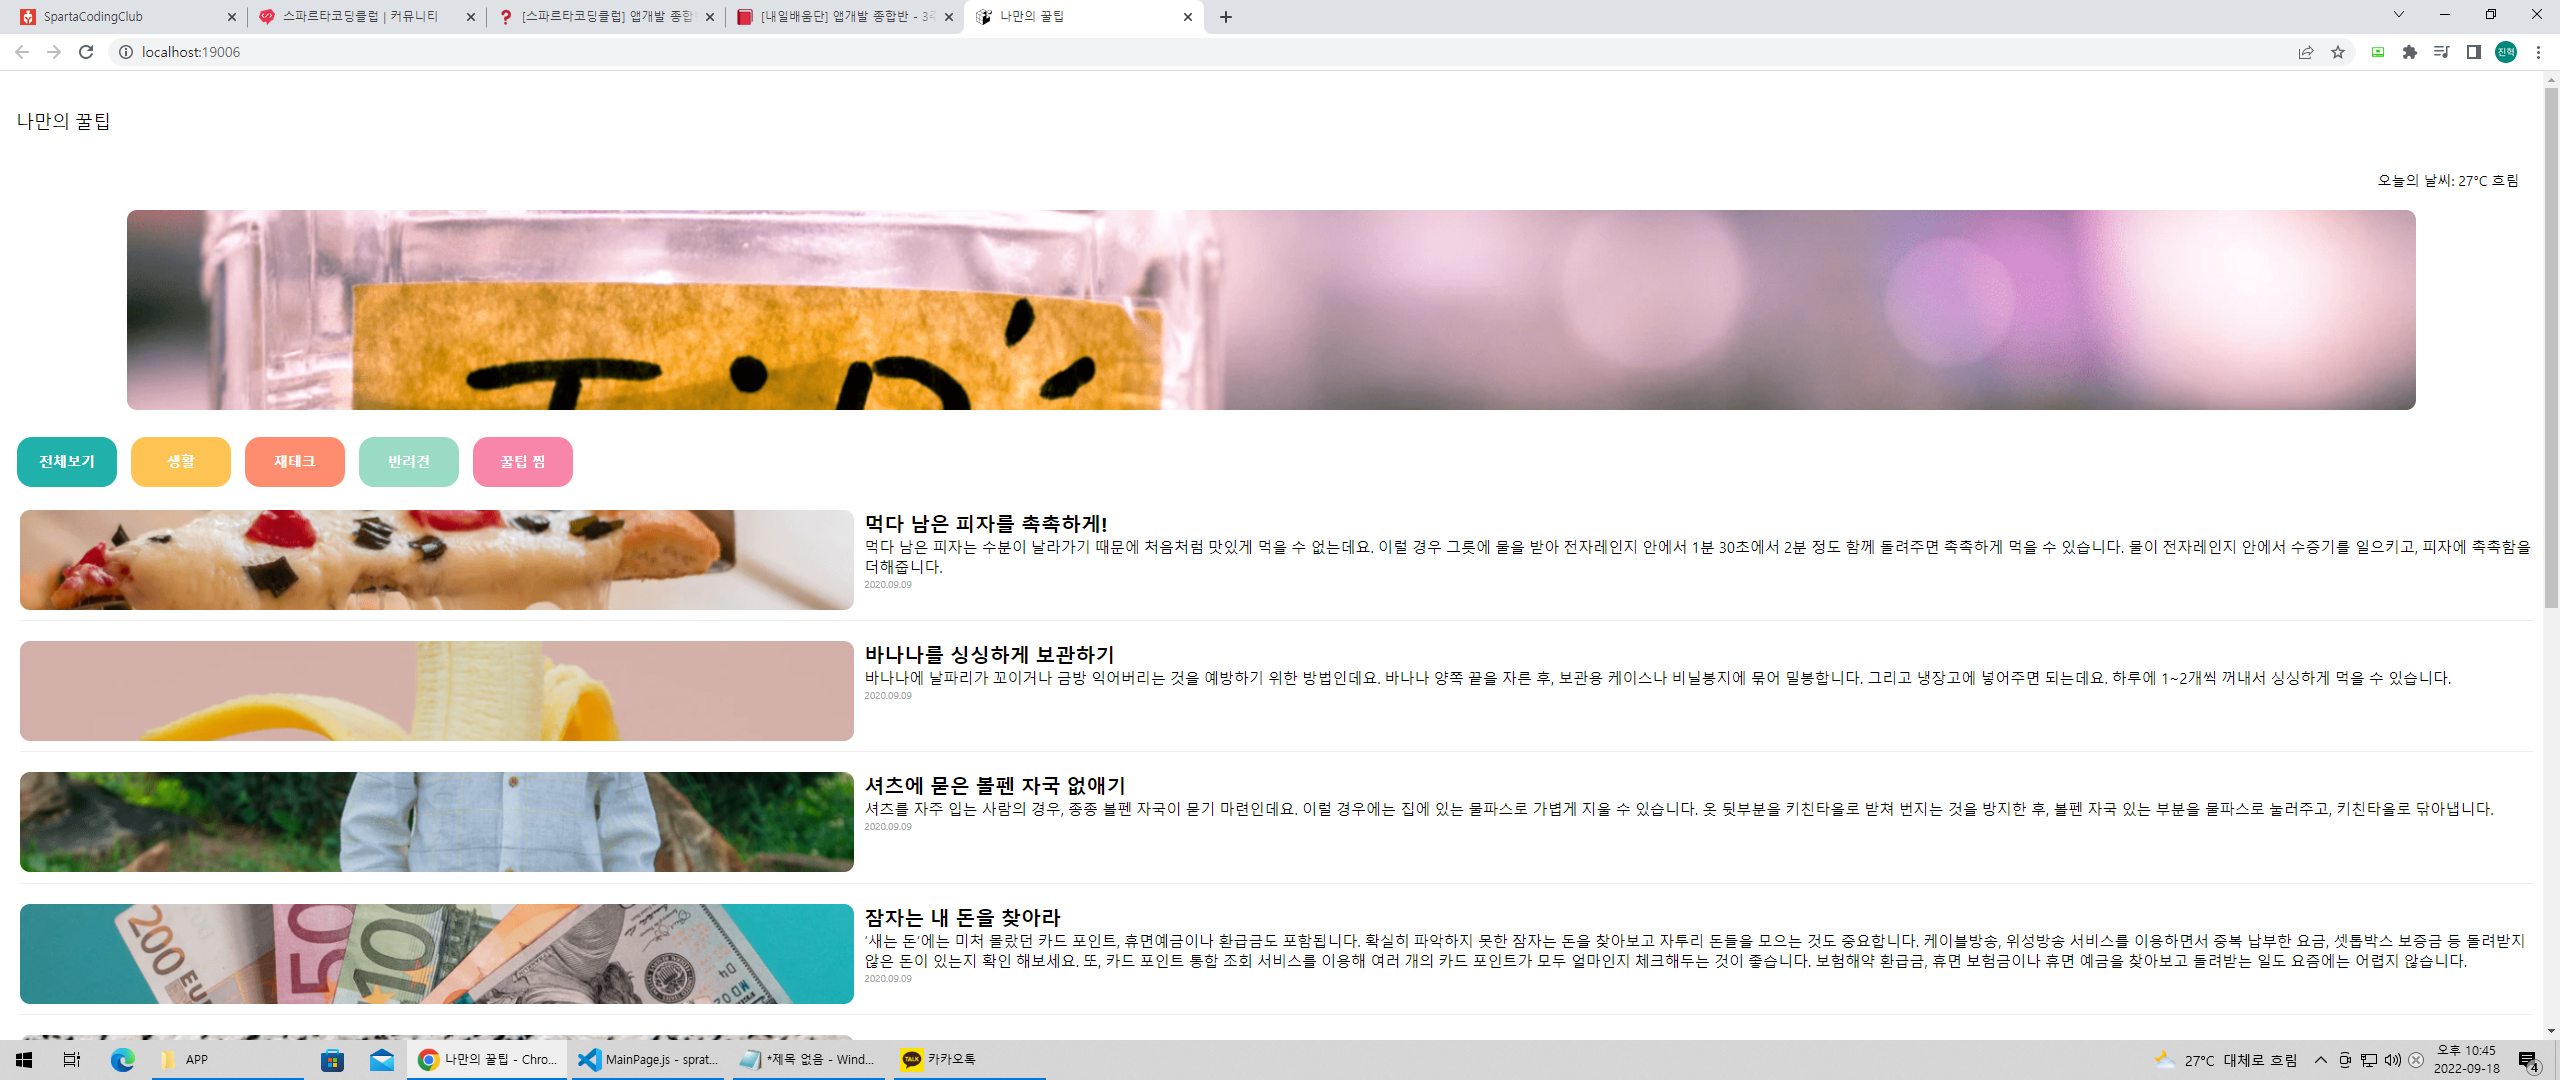2560x1080 pixels.
Task: Launch Microsoft Edge from the taskbar
Action: click(x=123, y=1060)
